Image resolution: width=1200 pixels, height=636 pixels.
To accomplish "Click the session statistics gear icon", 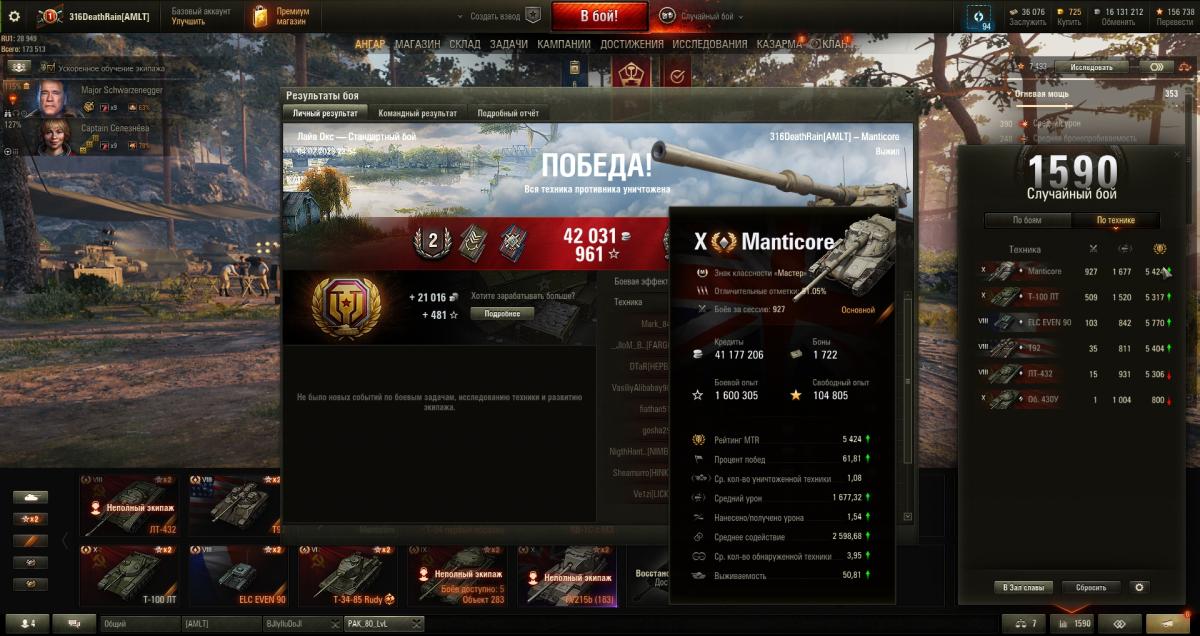I will [x=1138, y=587].
